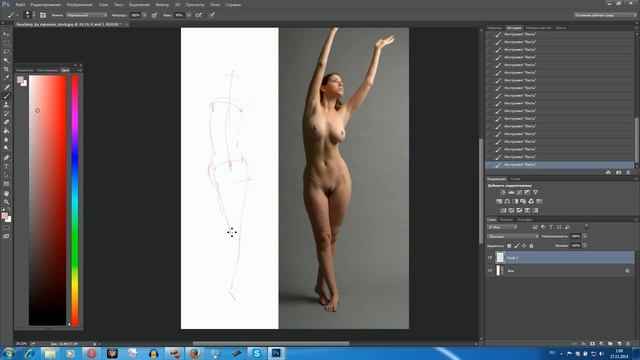Image resolution: width=640 pixels, height=360 pixels.
Task: Add a Hue/Saturation adjustment
Action: 499,201
